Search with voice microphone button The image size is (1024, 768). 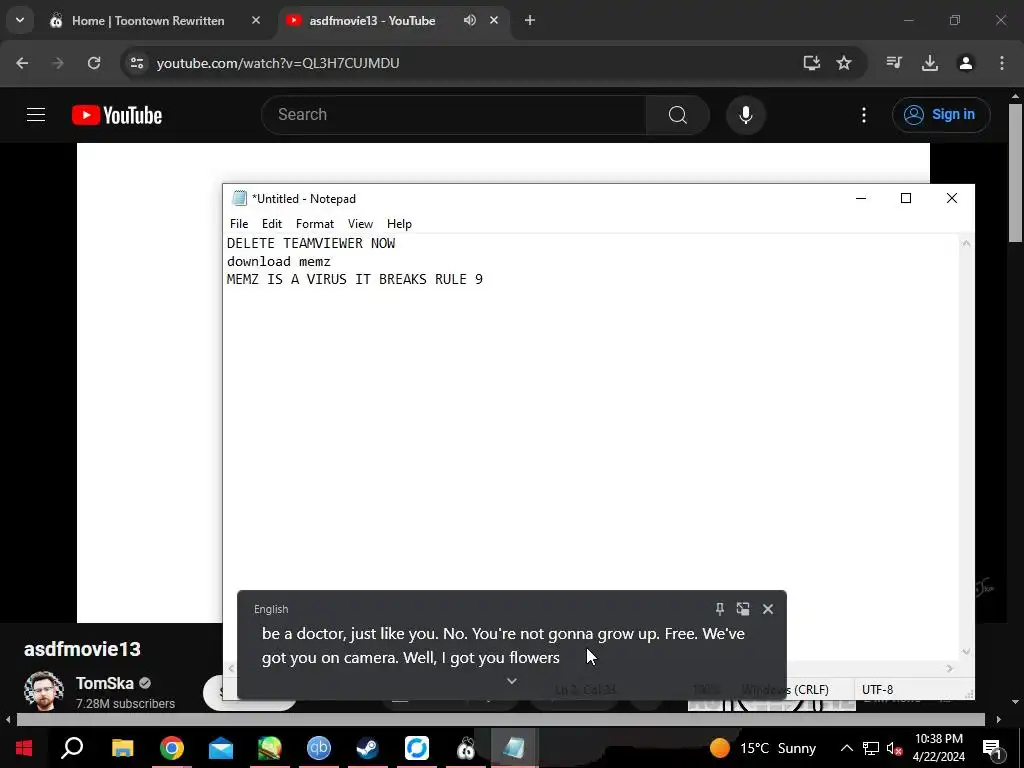tap(746, 115)
